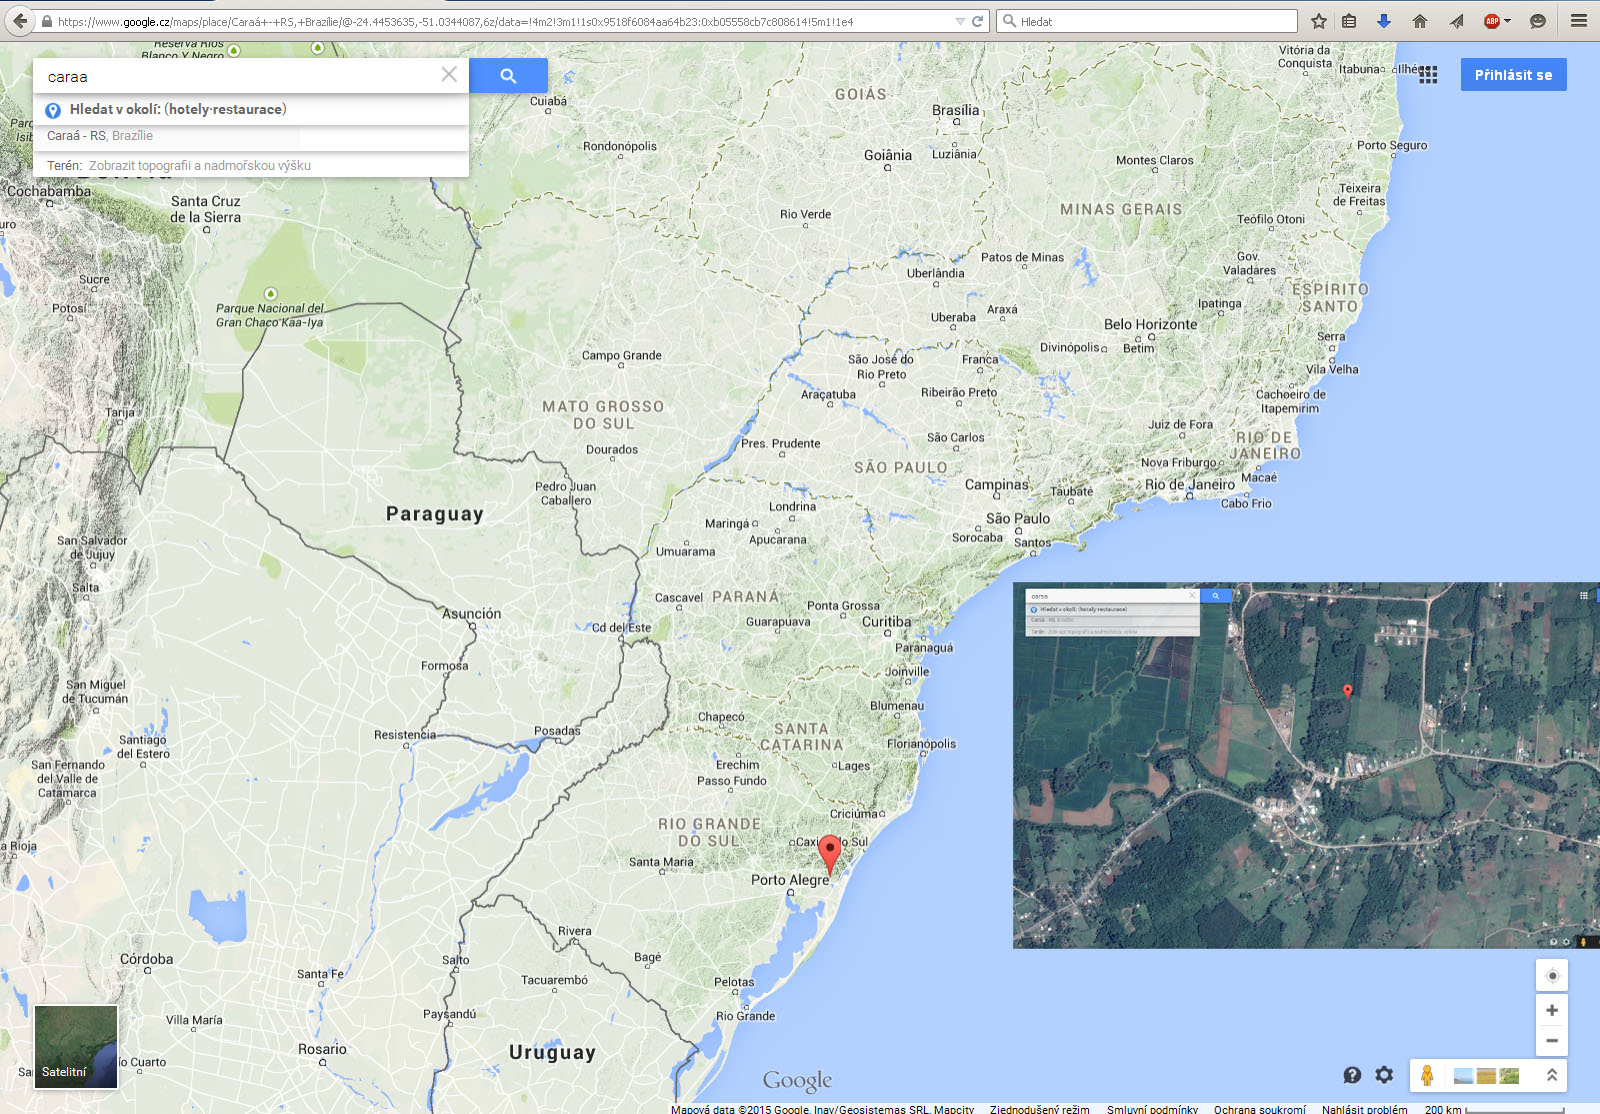Image resolution: width=1600 pixels, height=1114 pixels.
Task: Zoom out with the minus button
Action: point(1552,1040)
